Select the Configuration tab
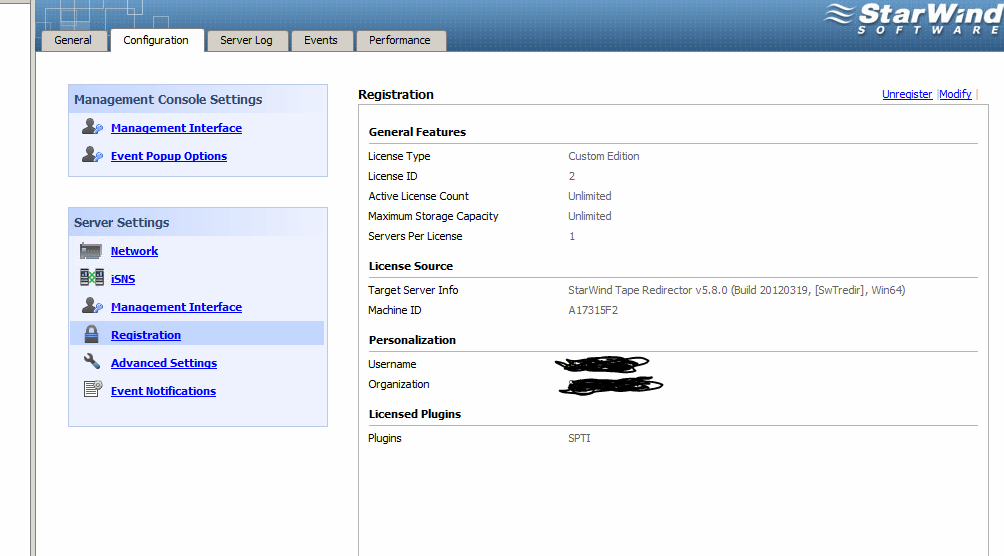Image resolution: width=1004 pixels, height=556 pixels. coord(156,40)
